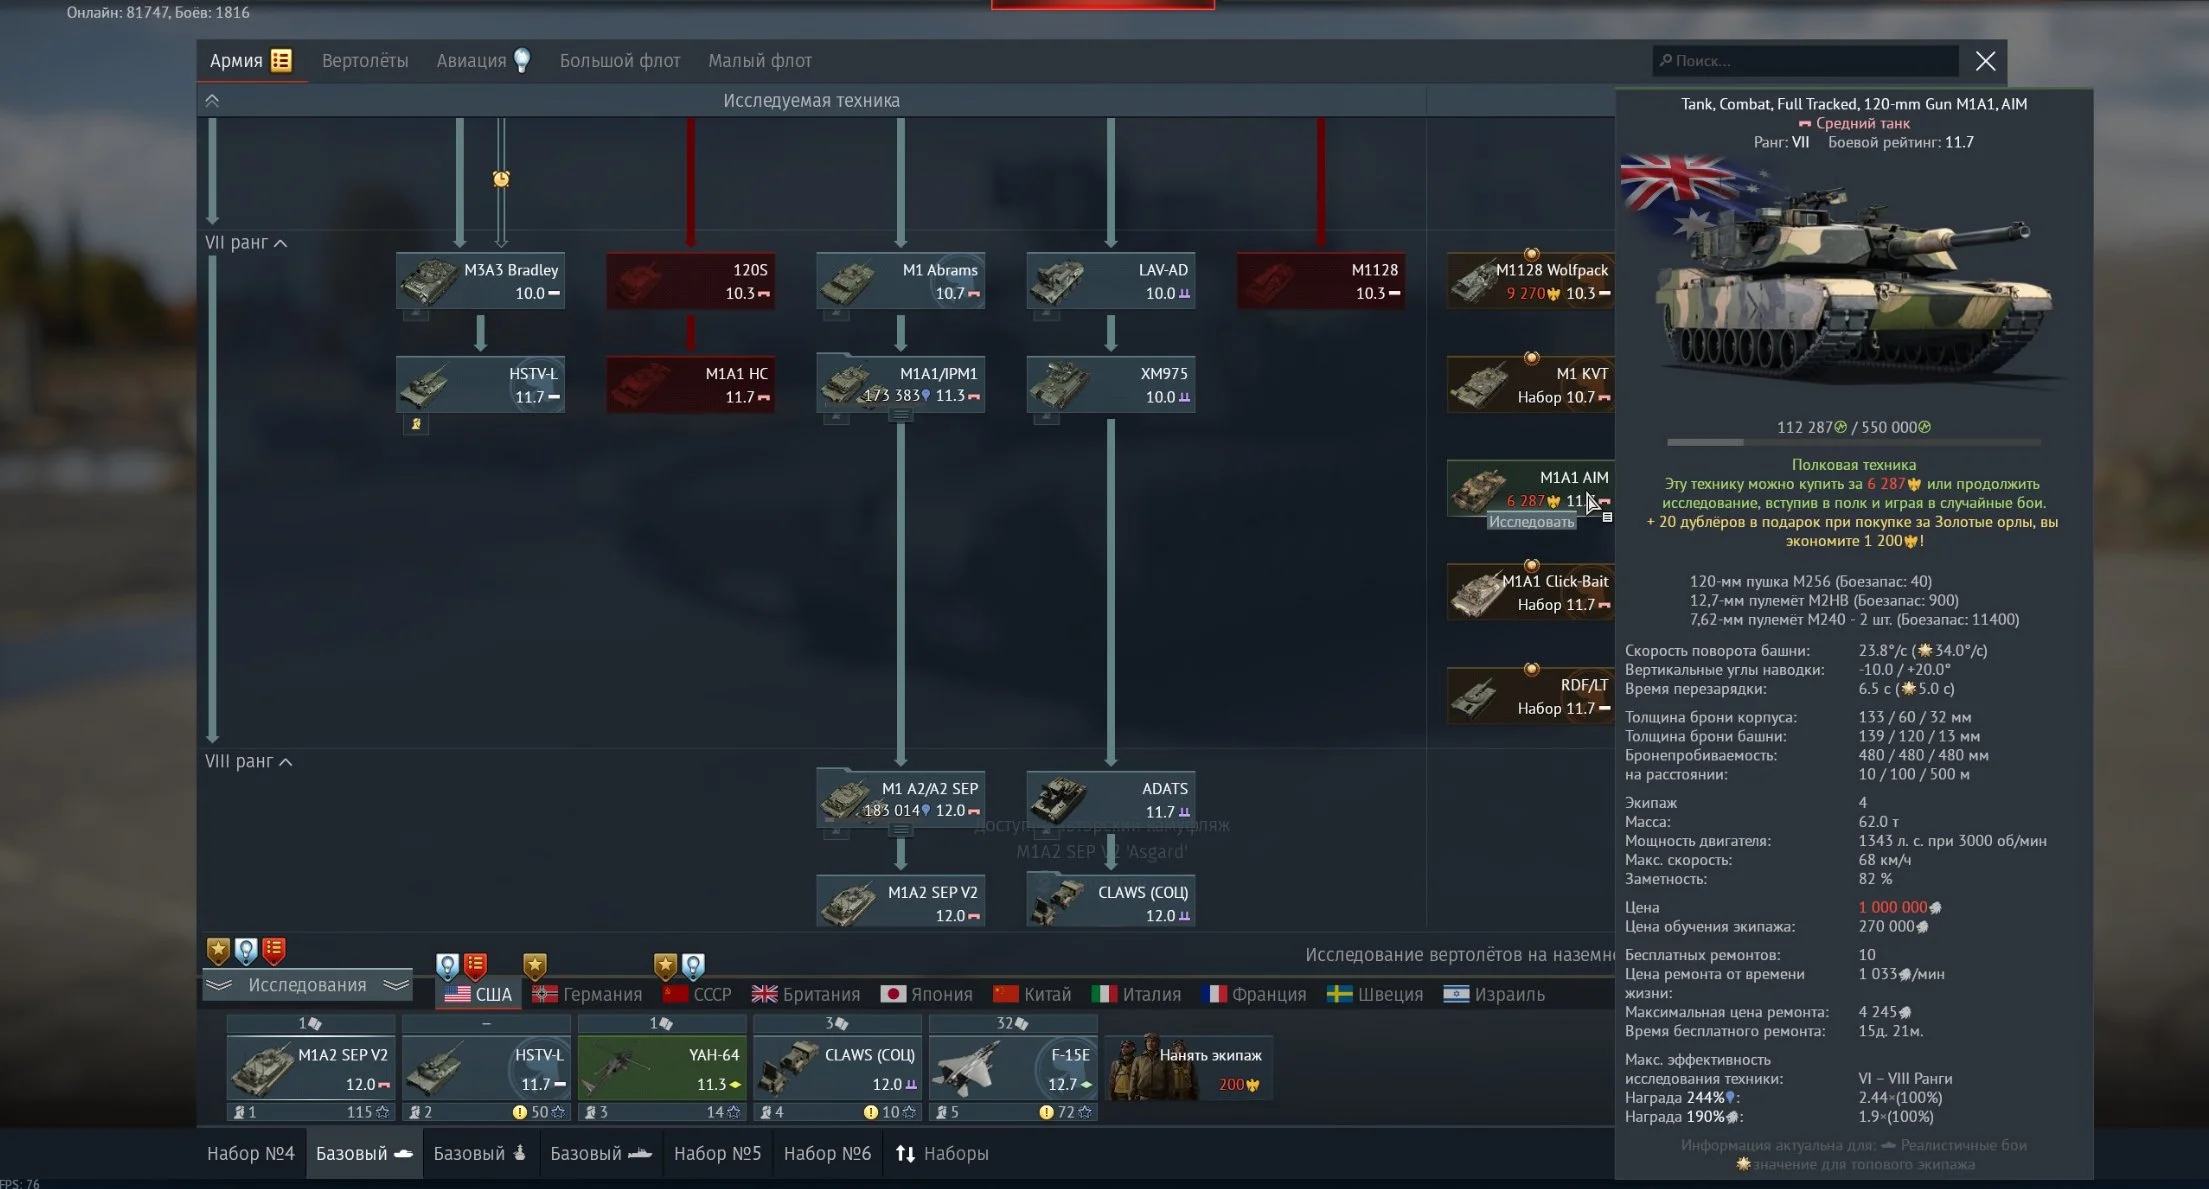Select the F-15E crew slot
2209x1189 pixels.
(x=1012, y=1068)
